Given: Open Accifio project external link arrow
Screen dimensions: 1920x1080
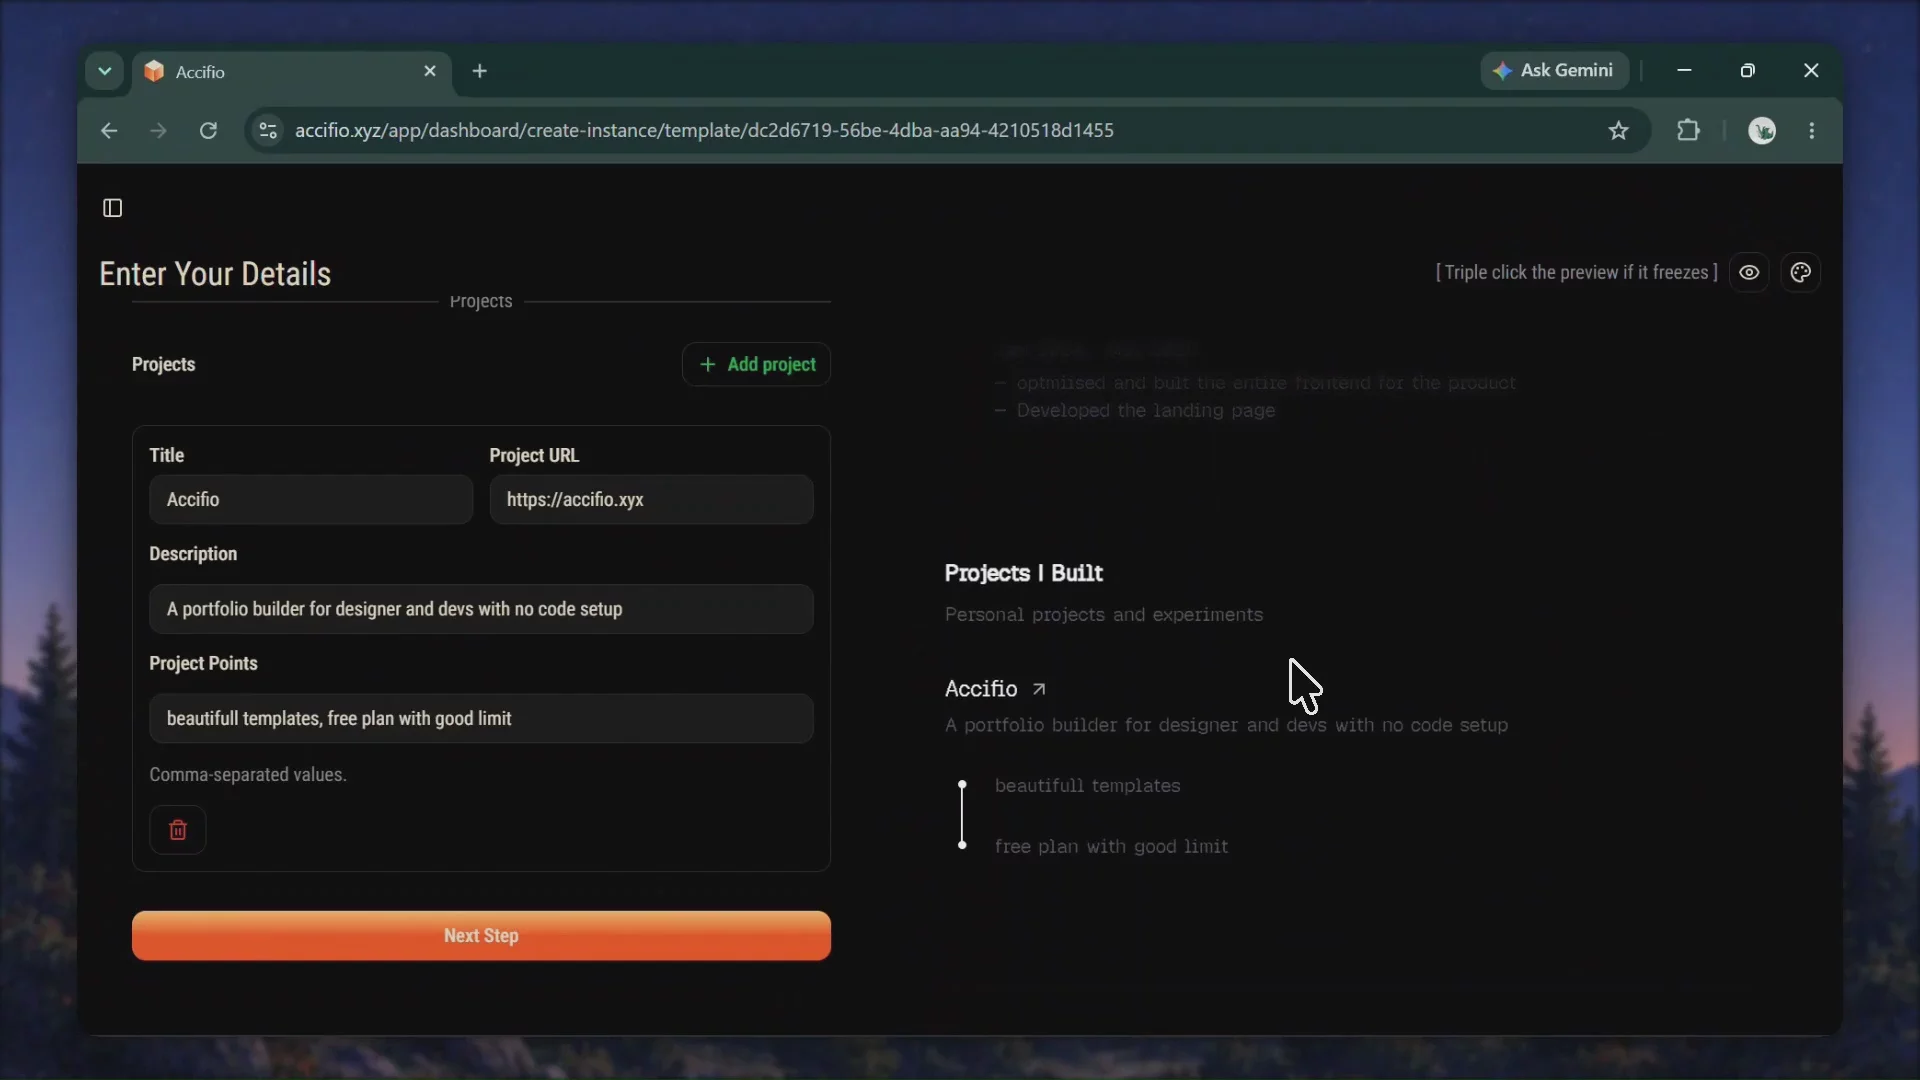Looking at the screenshot, I should coord(1039,689).
